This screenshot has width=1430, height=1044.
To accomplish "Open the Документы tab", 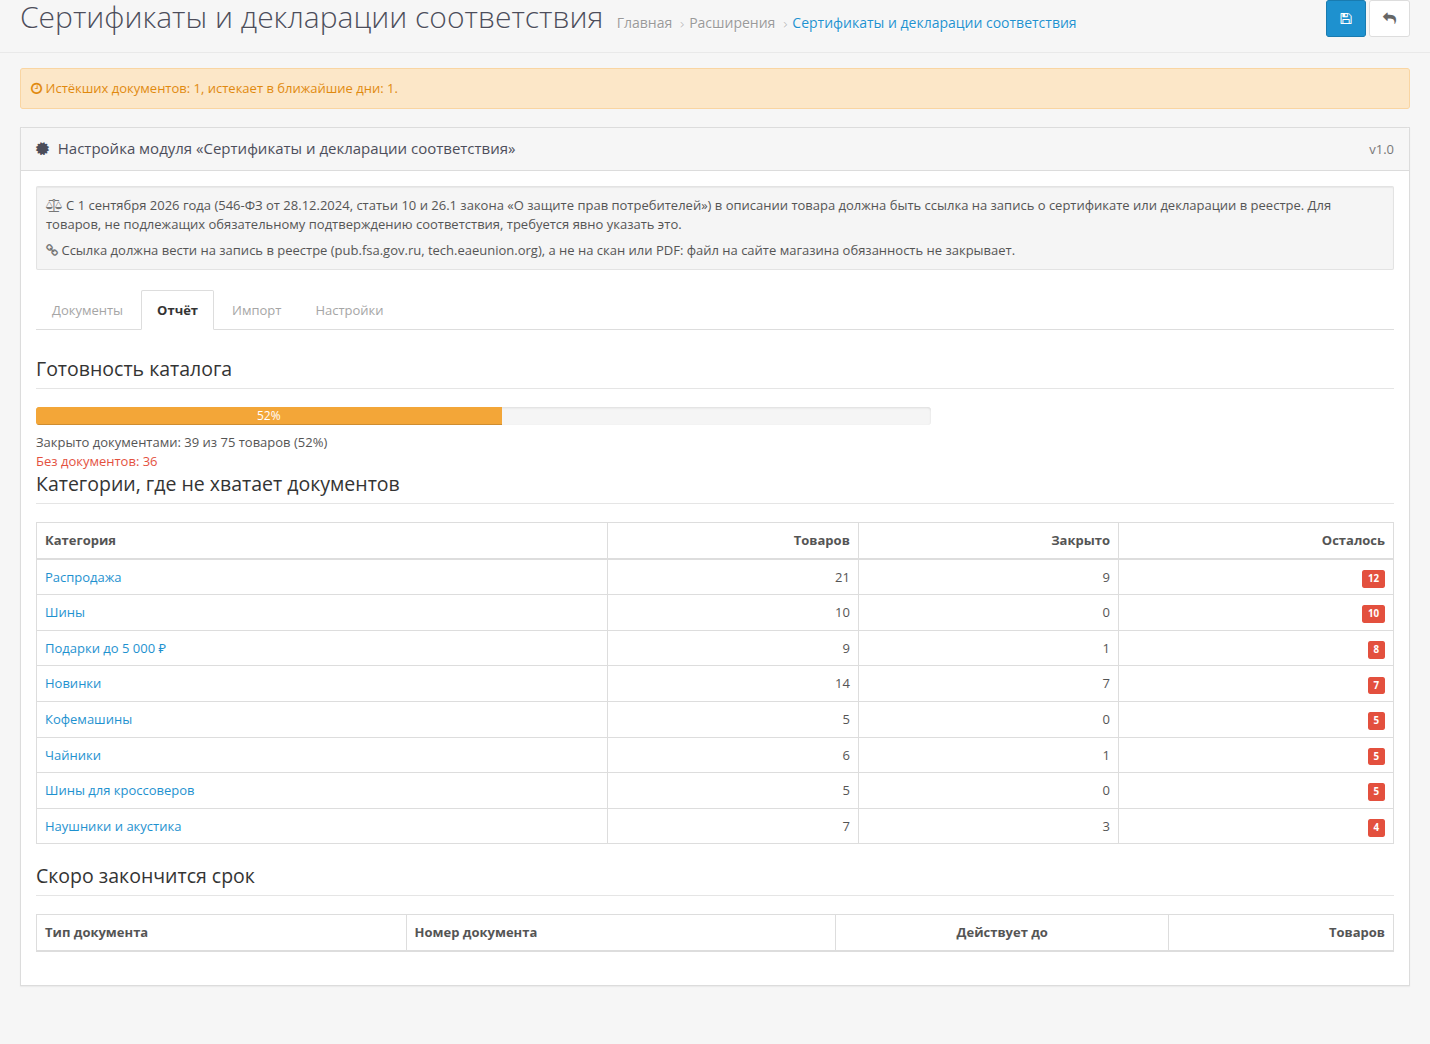I will pos(87,311).
